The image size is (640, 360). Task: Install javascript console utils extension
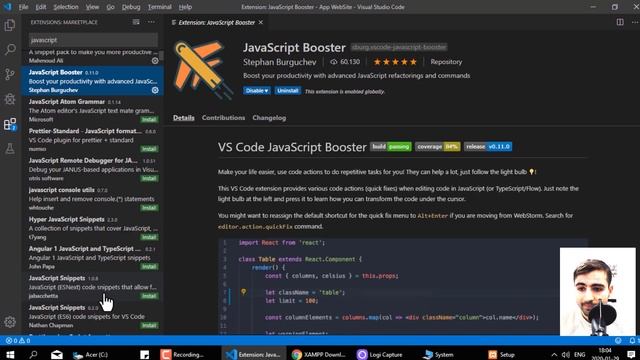[149, 207]
